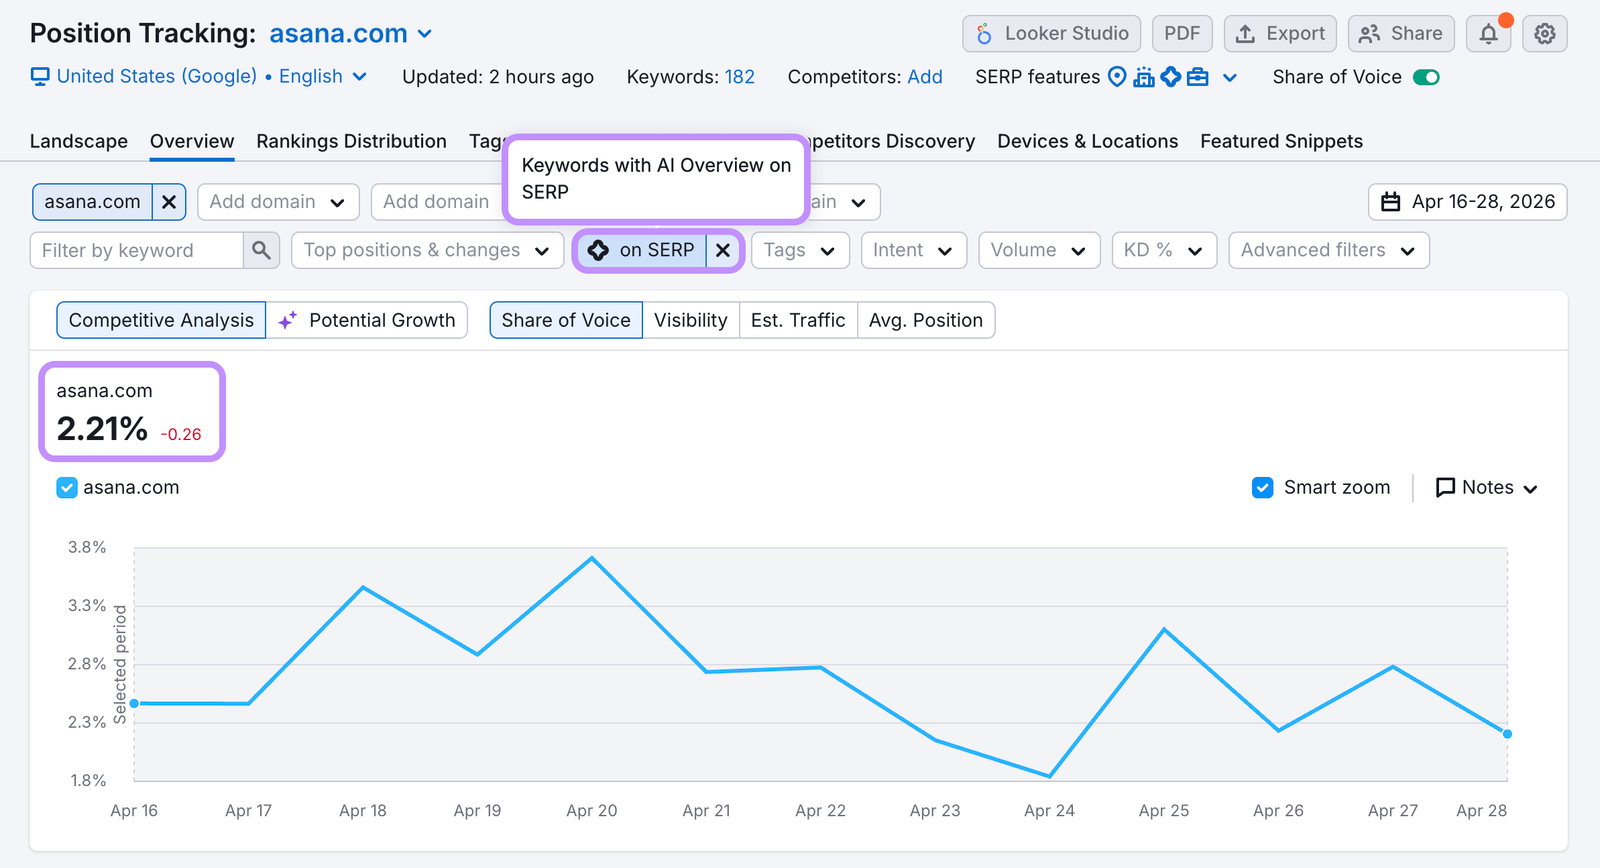Click Apr 28 end data point
1600x868 pixels.
[1507, 734]
